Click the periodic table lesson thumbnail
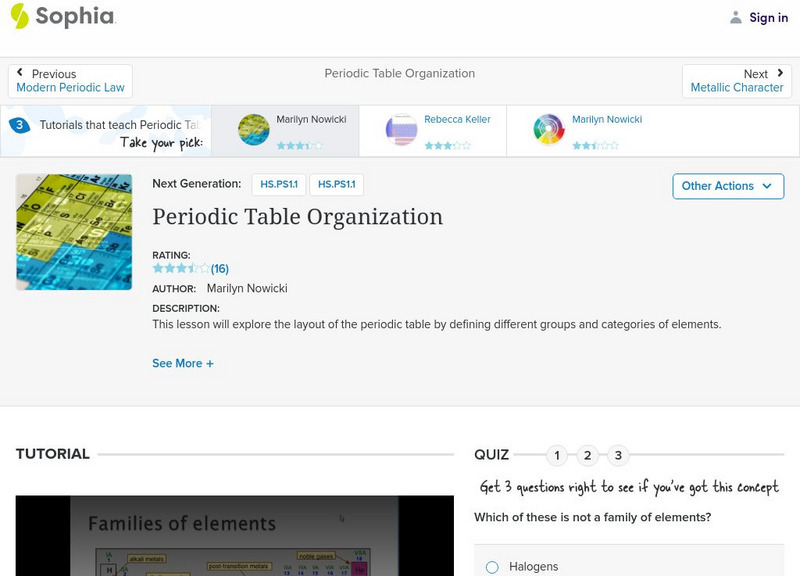Viewport: 800px width, 576px height. [74, 232]
